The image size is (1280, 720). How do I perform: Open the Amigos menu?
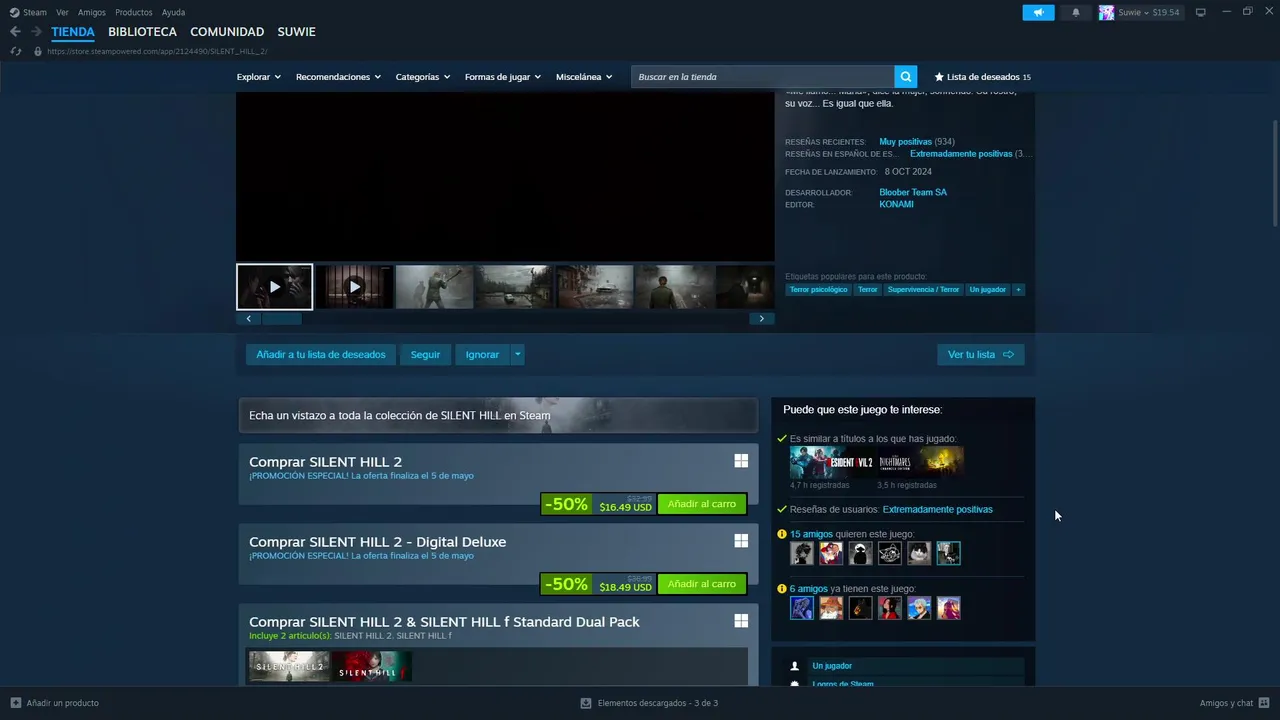tap(92, 12)
